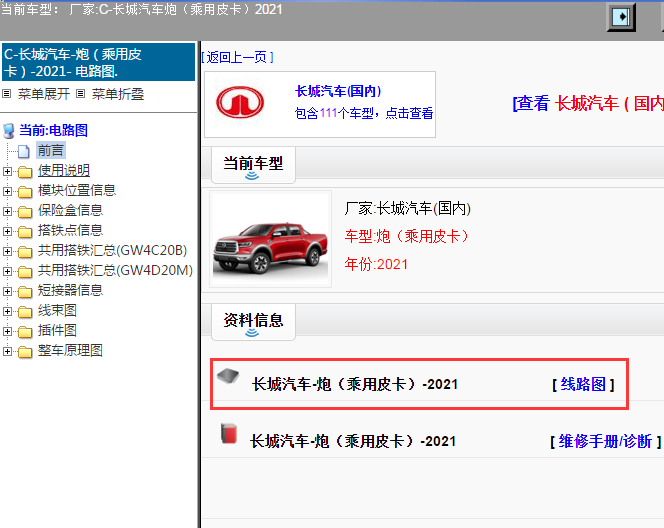Image resolution: width=664 pixels, height=528 pixels.
Task: Expand the 共用搭铁汇总(GW4D20M) node
Action: click(7, 271)
